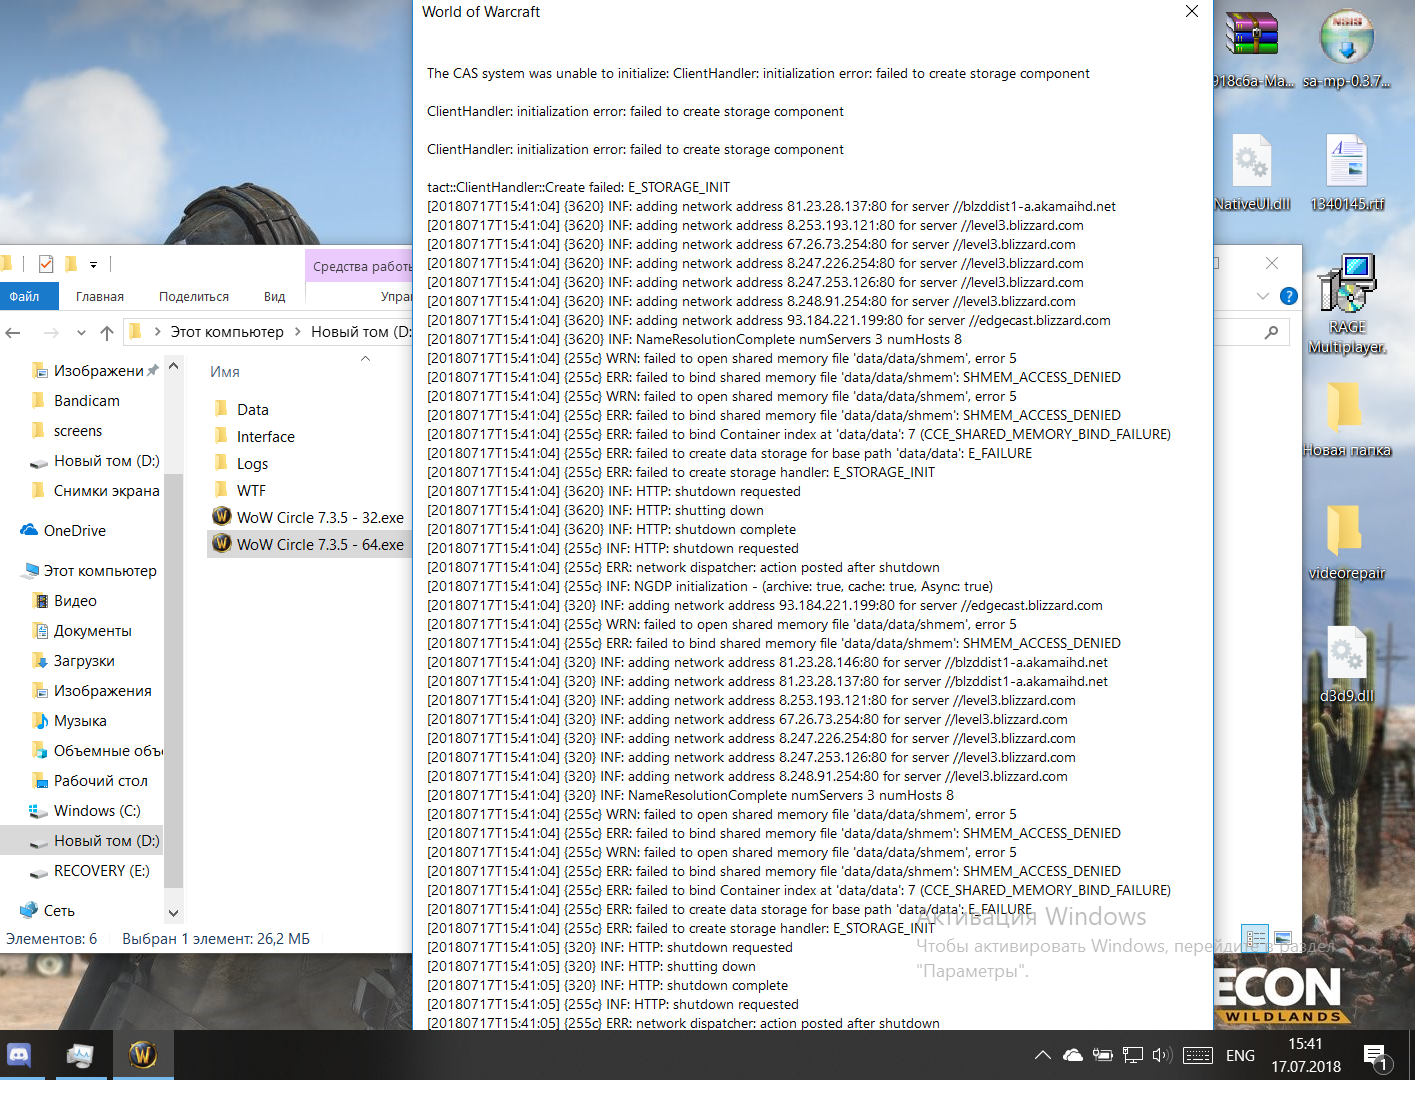Image resolution: width=1415 pixels, height=1094 pixels.
Task: Click the up-one-level navigation arrow
Action: tap(107, 332)
